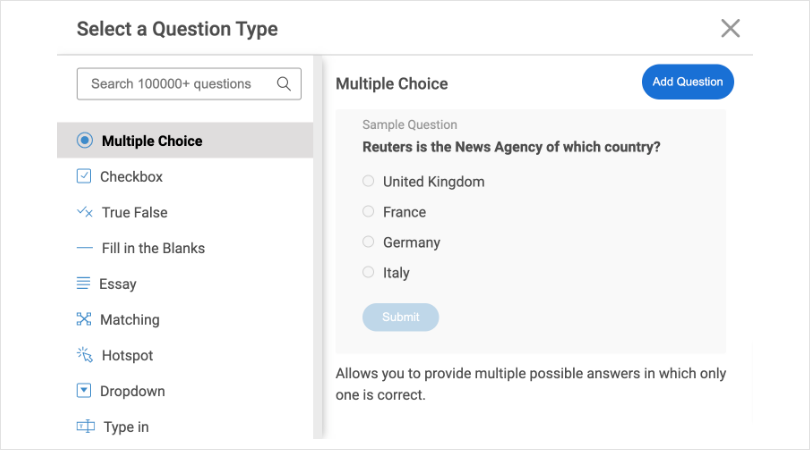Click the Checkbox question type icon
Image resolution: width=810 pixels, height=450 pixels.
coord(84,177)
